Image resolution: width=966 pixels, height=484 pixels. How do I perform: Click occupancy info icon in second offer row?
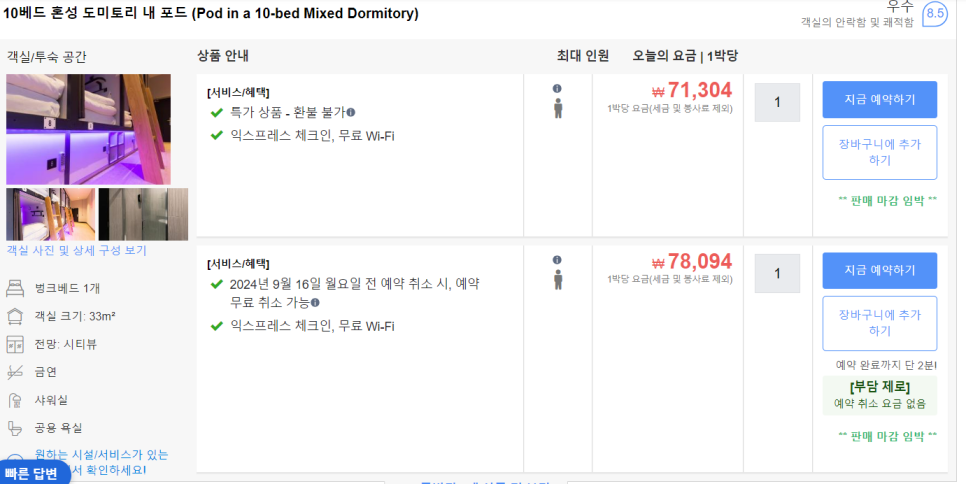click(x=557, y=260)
